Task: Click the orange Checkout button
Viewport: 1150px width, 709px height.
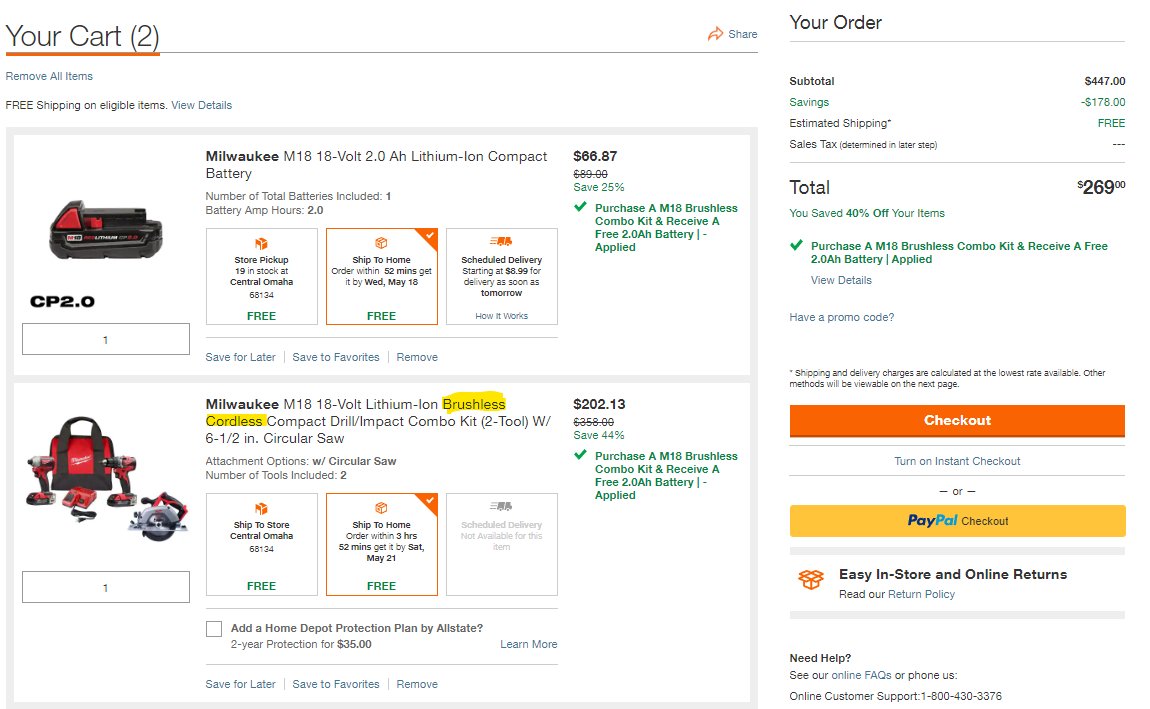Action: click(x=957, y=421)
